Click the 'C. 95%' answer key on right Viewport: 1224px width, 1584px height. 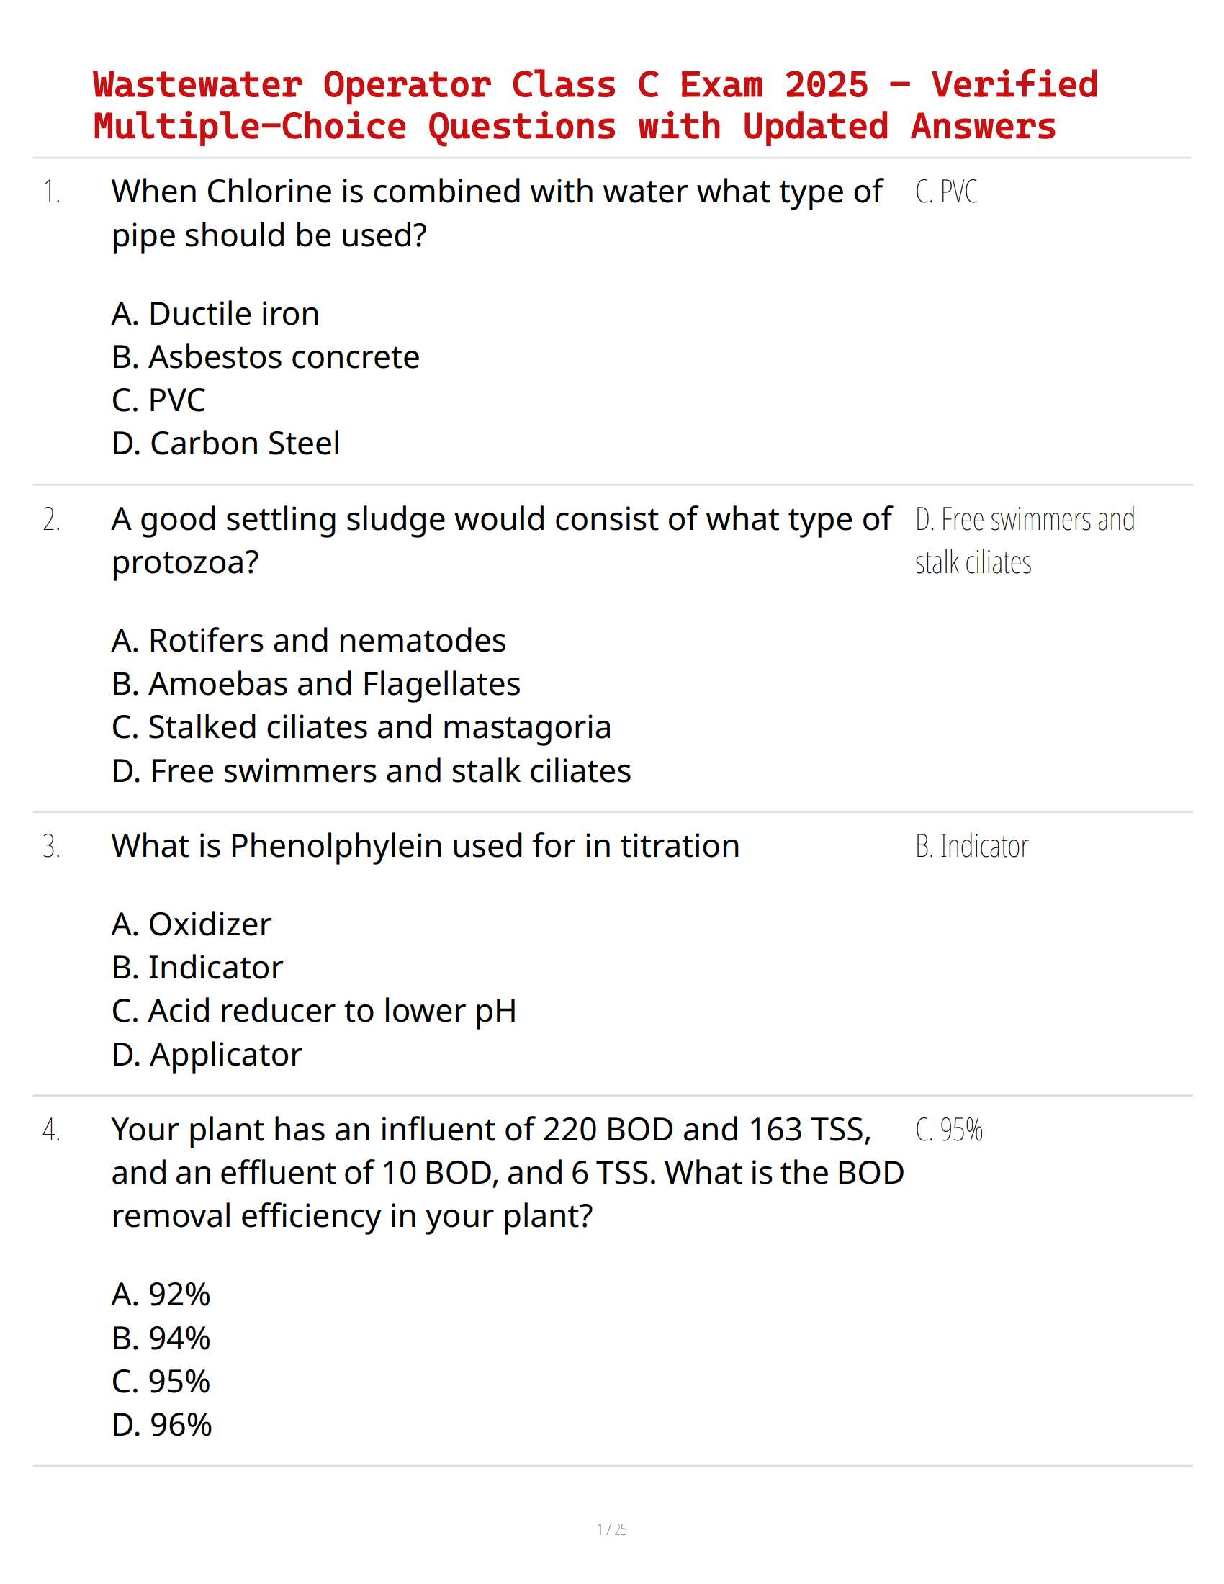point(949,1130)
